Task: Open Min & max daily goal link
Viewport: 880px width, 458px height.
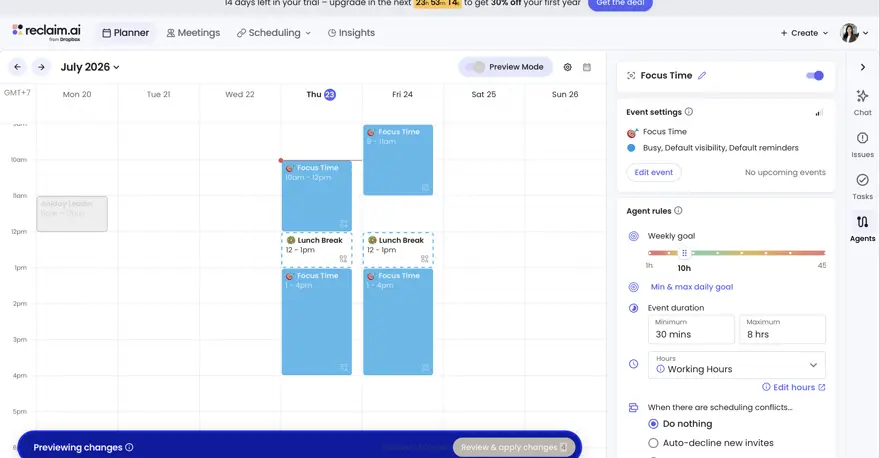Action: (x=691, y=287)
